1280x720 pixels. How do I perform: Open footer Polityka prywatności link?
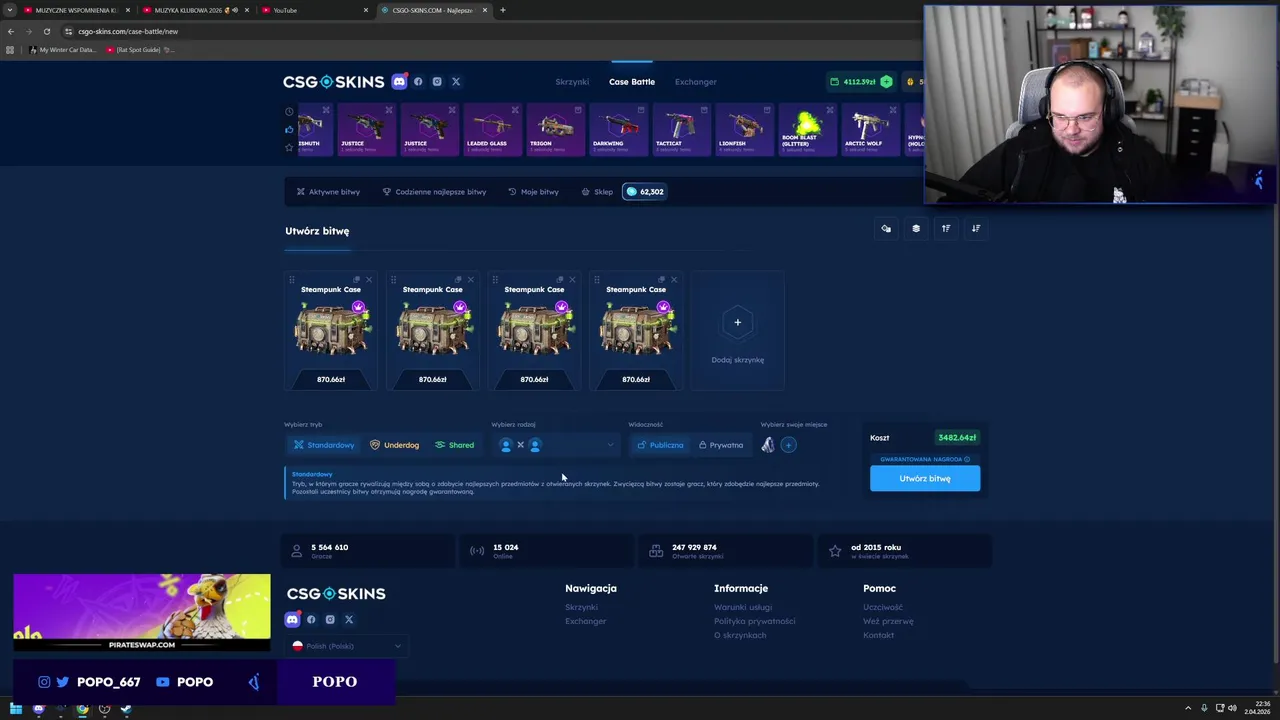pos(755,621)
